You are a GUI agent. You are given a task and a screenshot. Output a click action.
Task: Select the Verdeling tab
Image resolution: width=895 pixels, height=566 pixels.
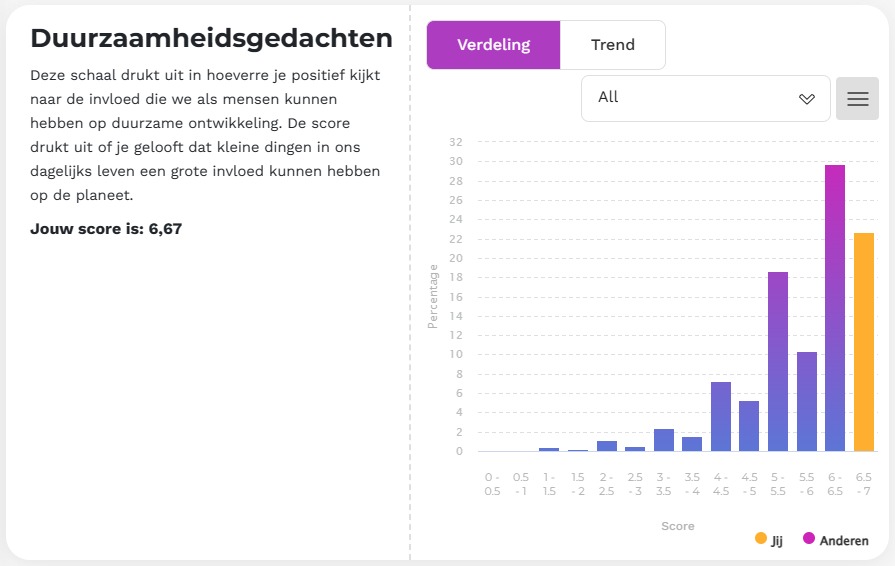(x=493, y=45)
